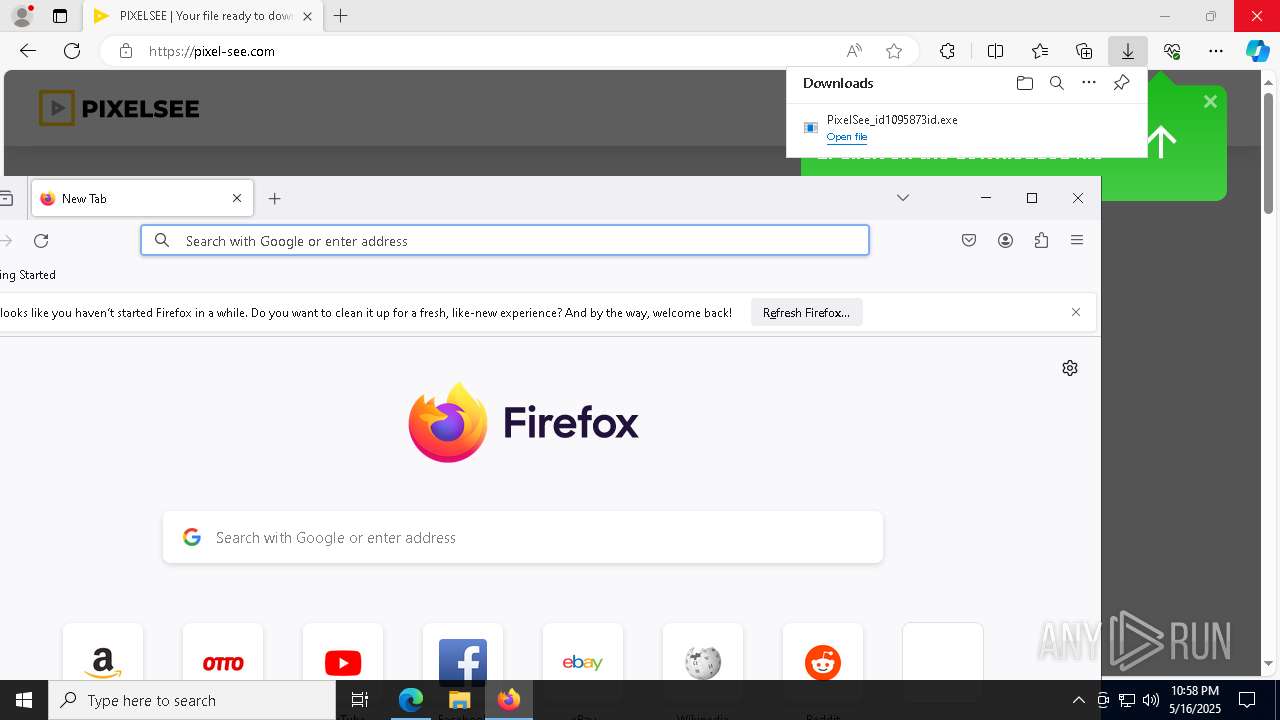Screen dimensions: 1280x720
Task: Open Edge Collections icon
Action: (x=1084, y=51)
